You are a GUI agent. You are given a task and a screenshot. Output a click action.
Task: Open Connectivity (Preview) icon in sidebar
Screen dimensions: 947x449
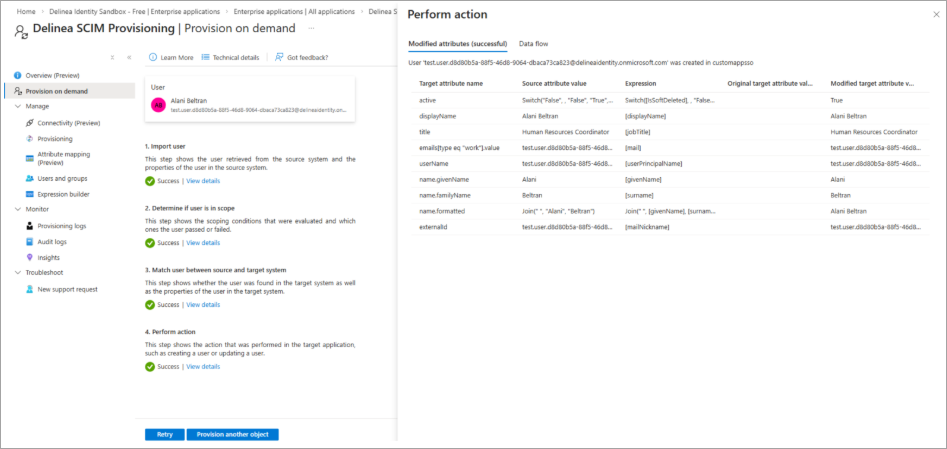(29, 122)
